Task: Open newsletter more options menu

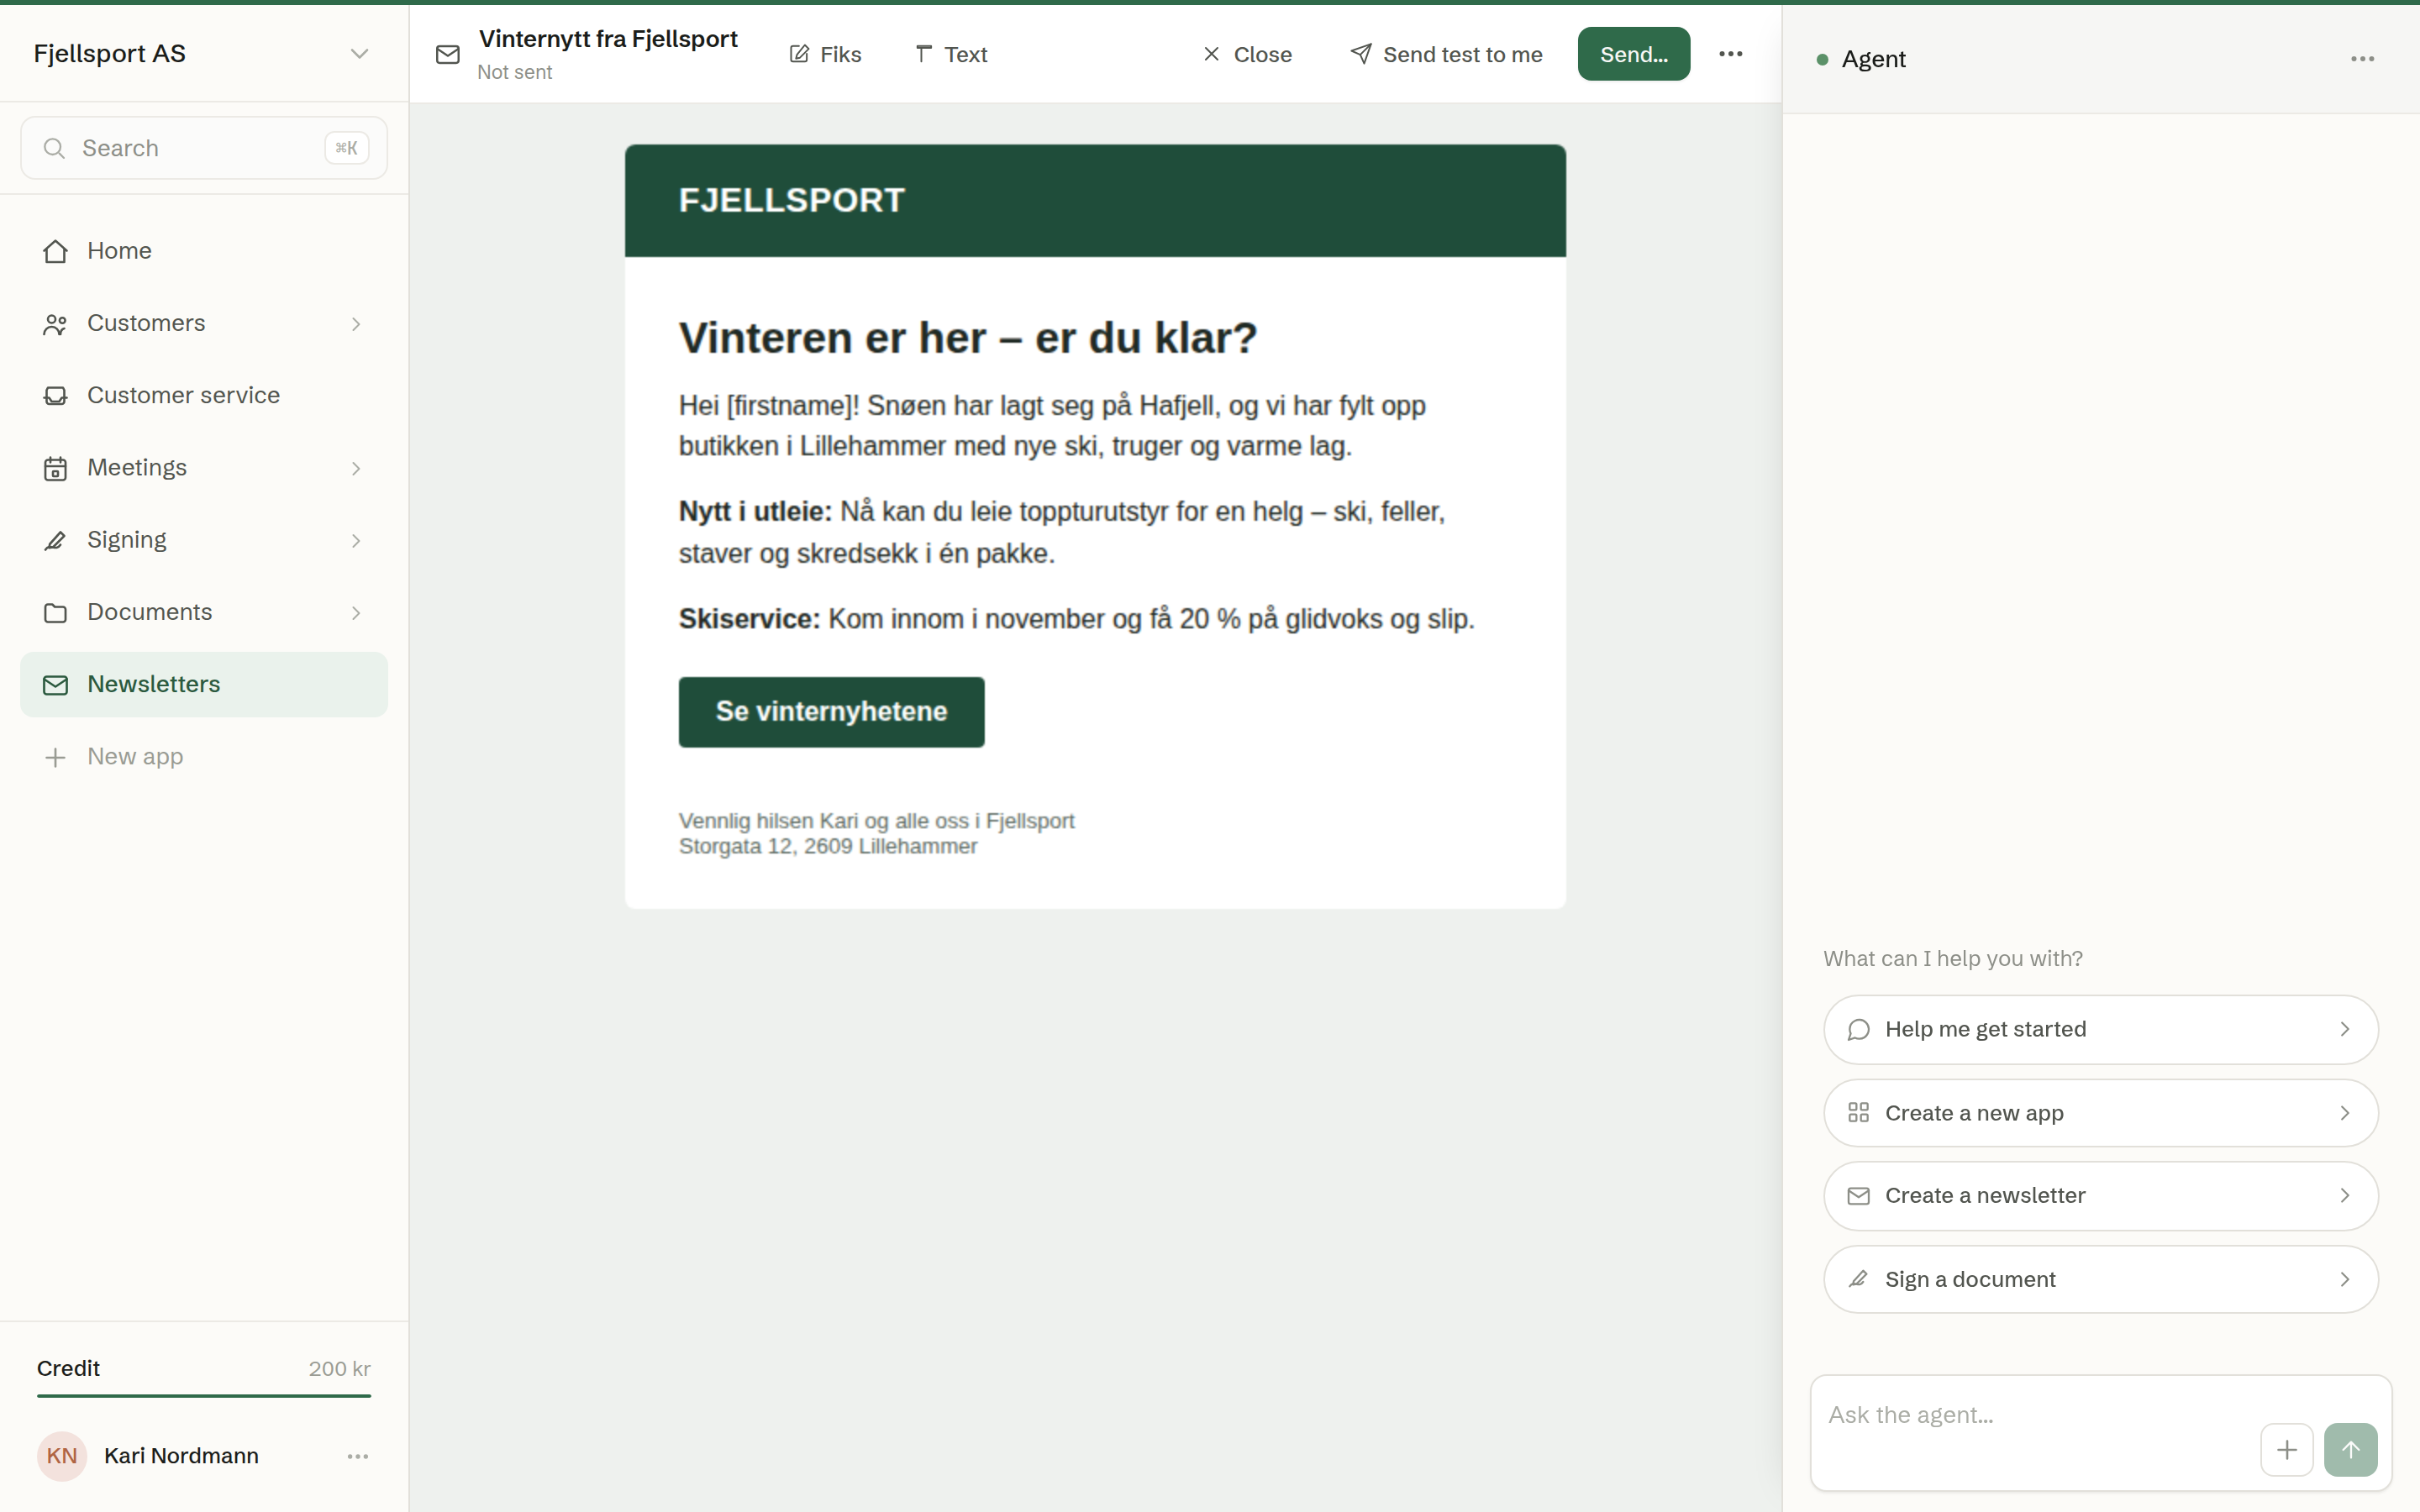Action: point(1731,54)
